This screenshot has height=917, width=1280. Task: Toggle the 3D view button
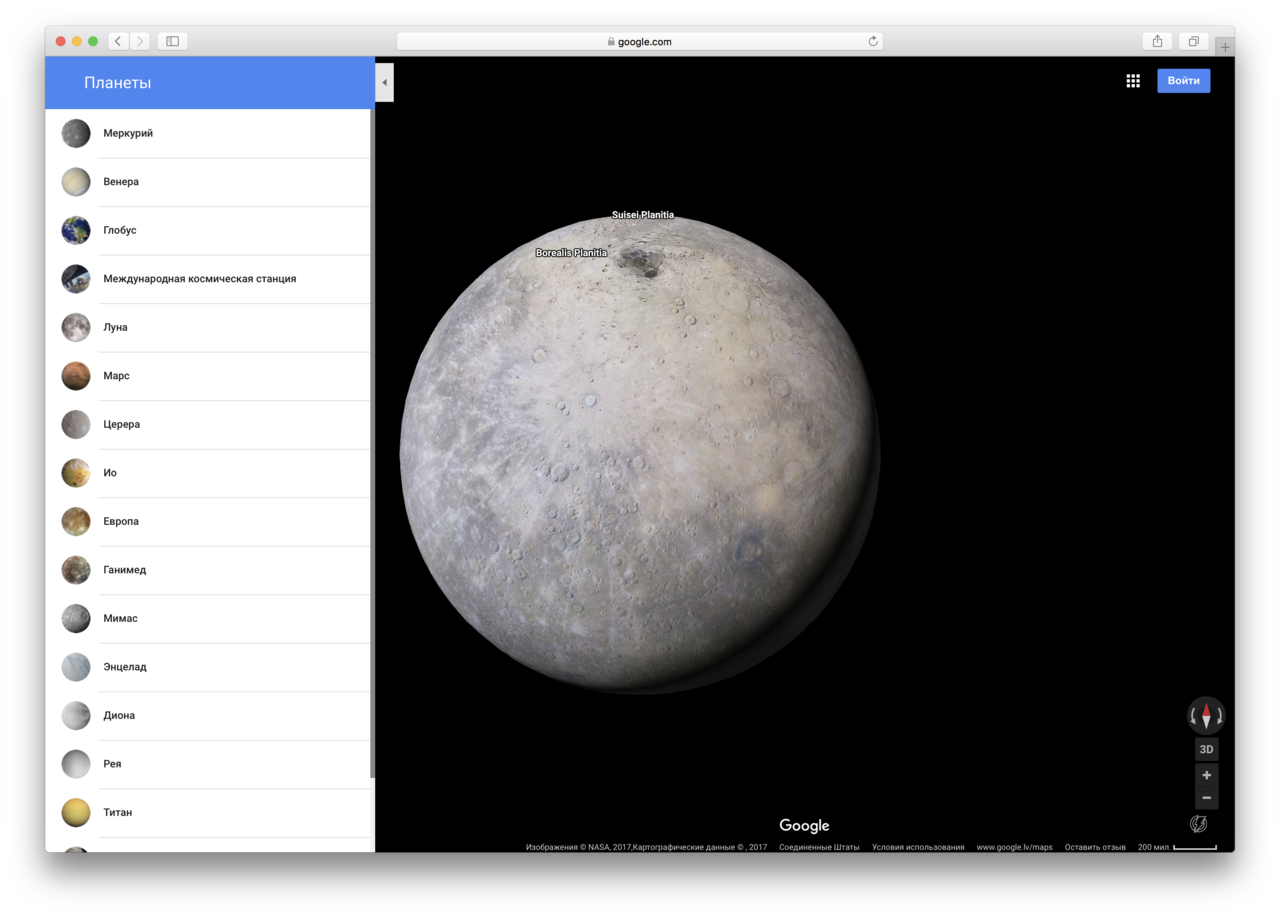pos(1206,749)
